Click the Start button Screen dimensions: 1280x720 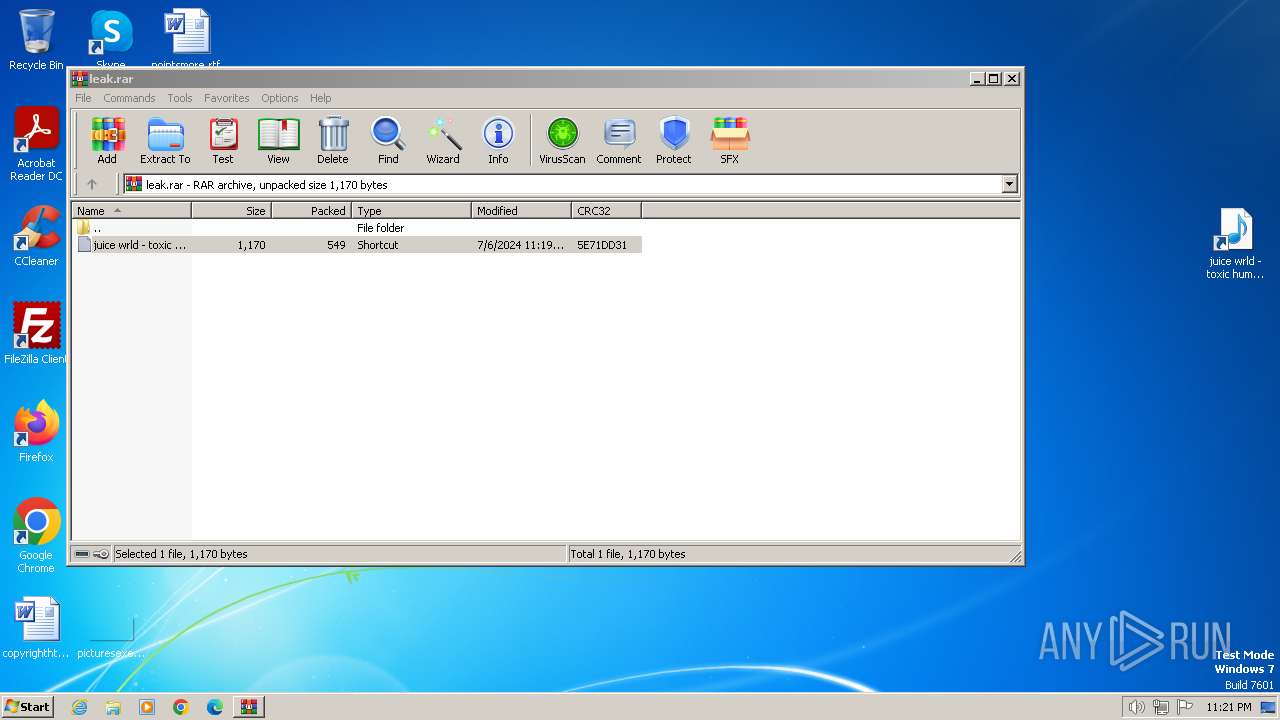coord(28,706)
